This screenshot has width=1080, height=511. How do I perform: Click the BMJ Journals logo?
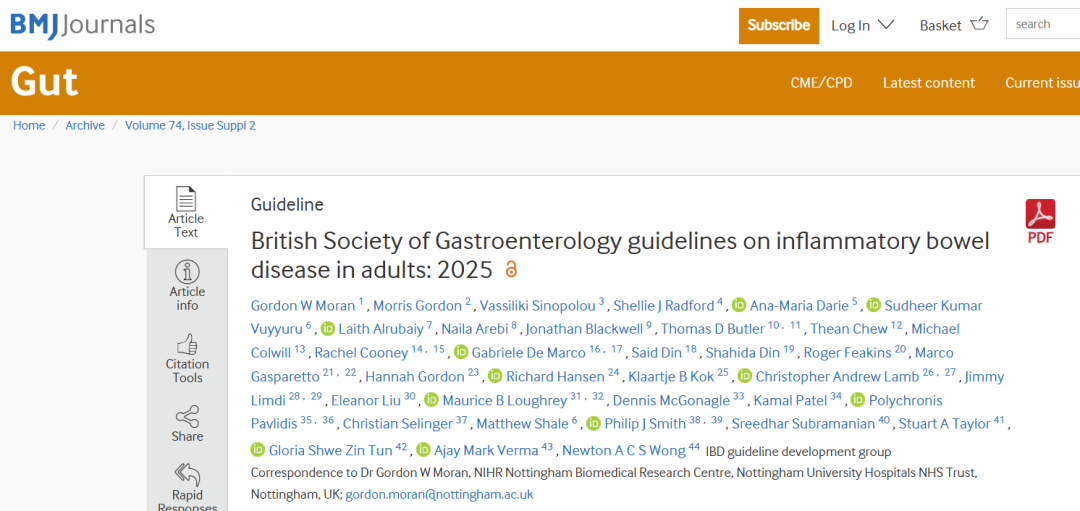click(83, 25)
